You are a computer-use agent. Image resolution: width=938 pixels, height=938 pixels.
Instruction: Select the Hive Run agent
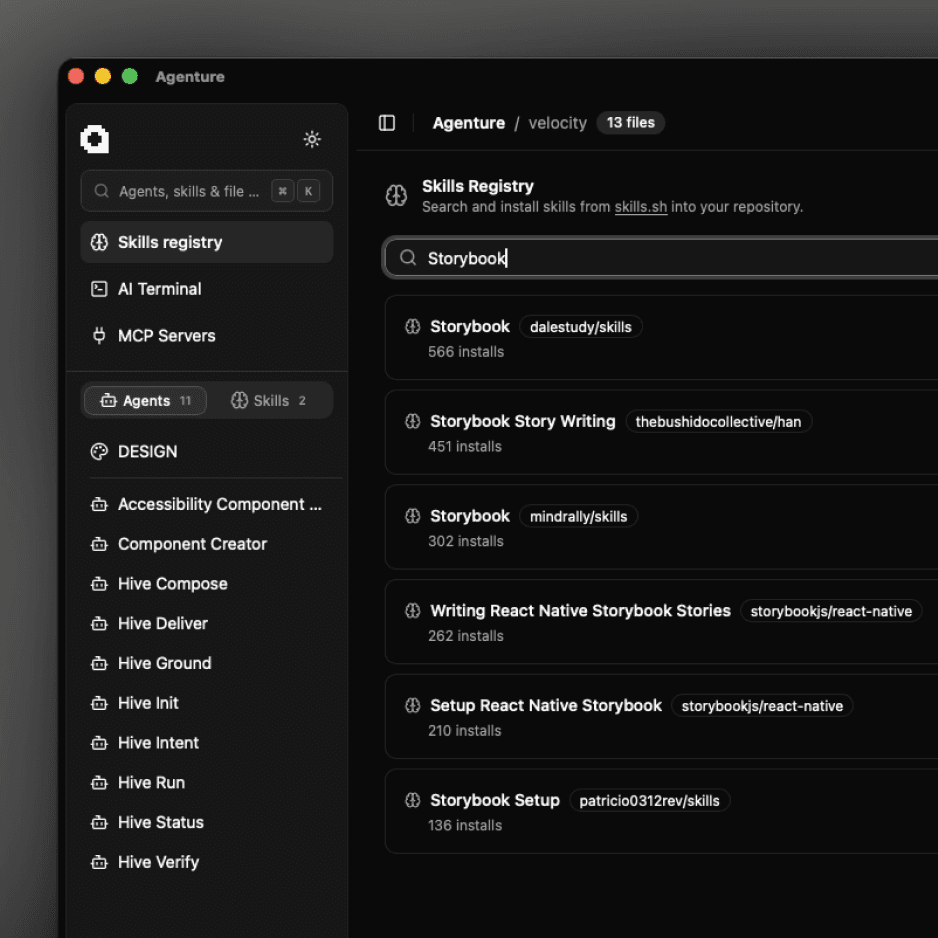[206, 782]
